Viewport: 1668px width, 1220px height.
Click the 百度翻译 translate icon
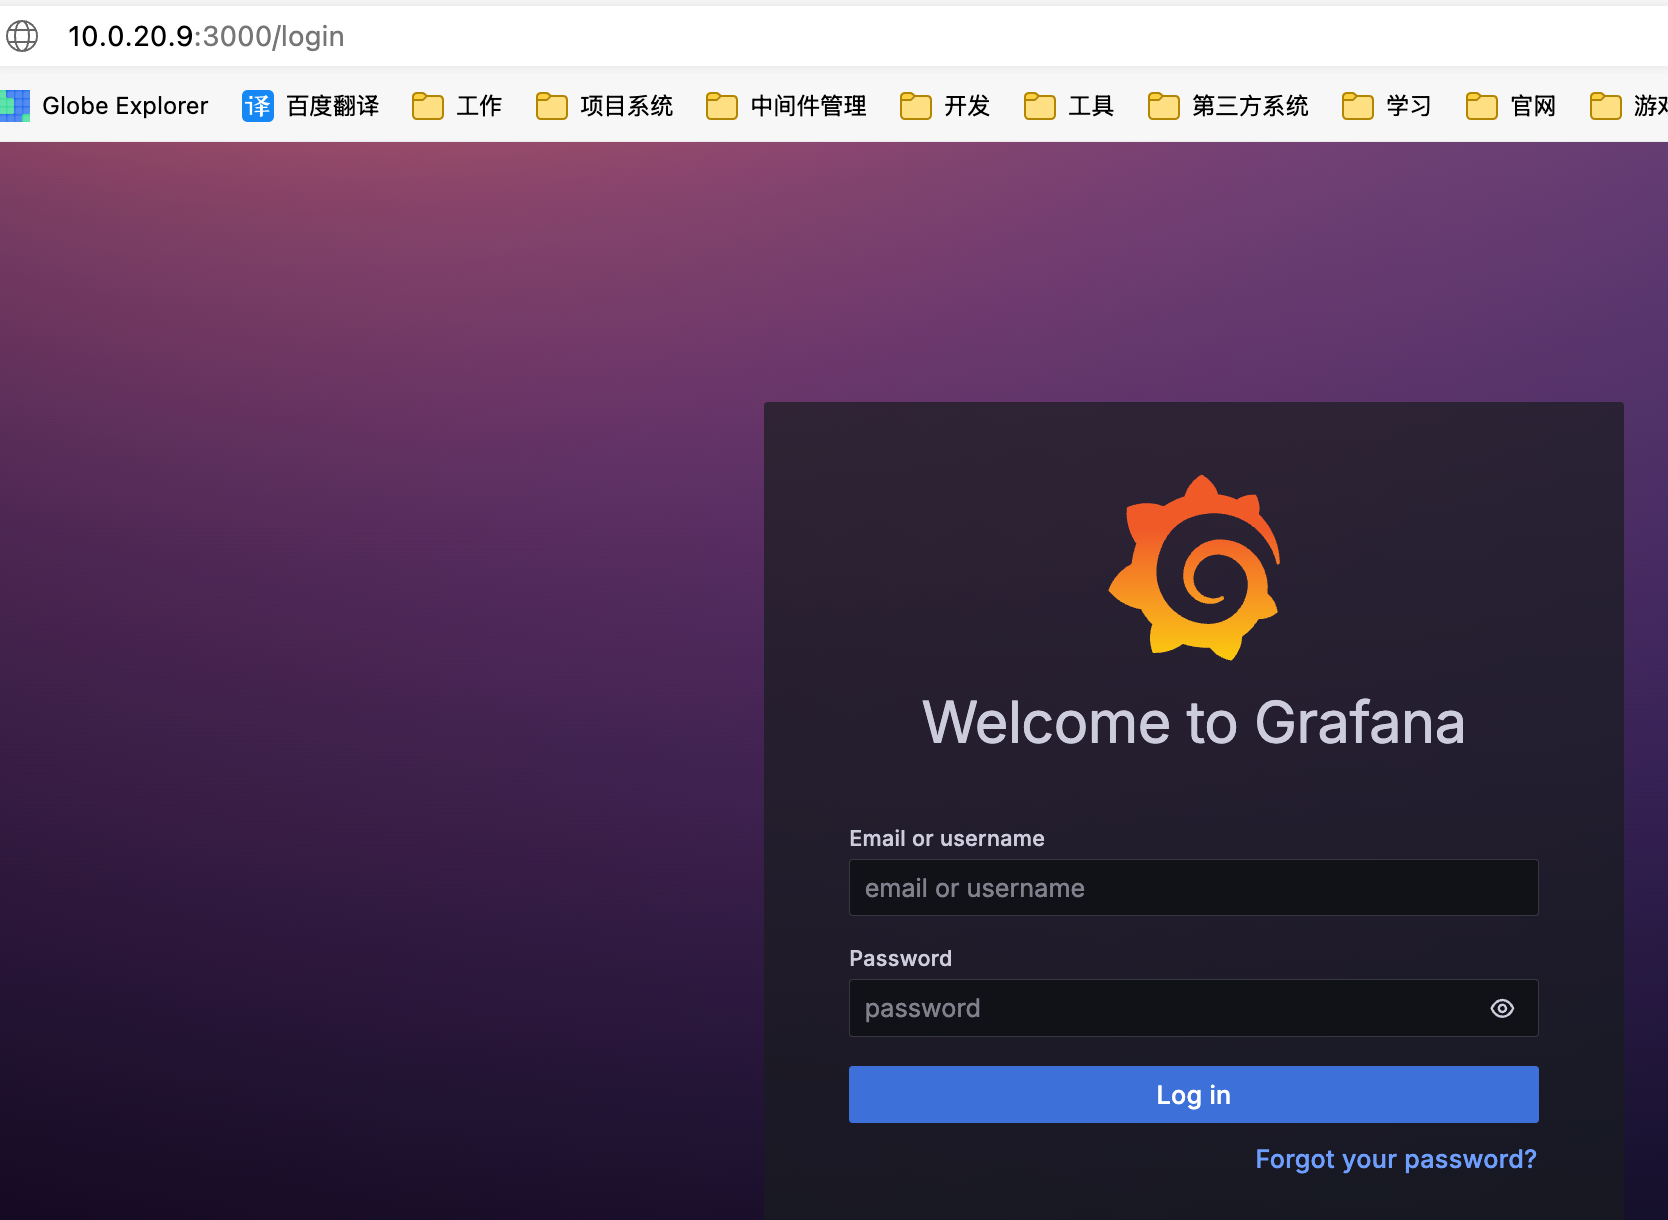click(x=258, y=106)
